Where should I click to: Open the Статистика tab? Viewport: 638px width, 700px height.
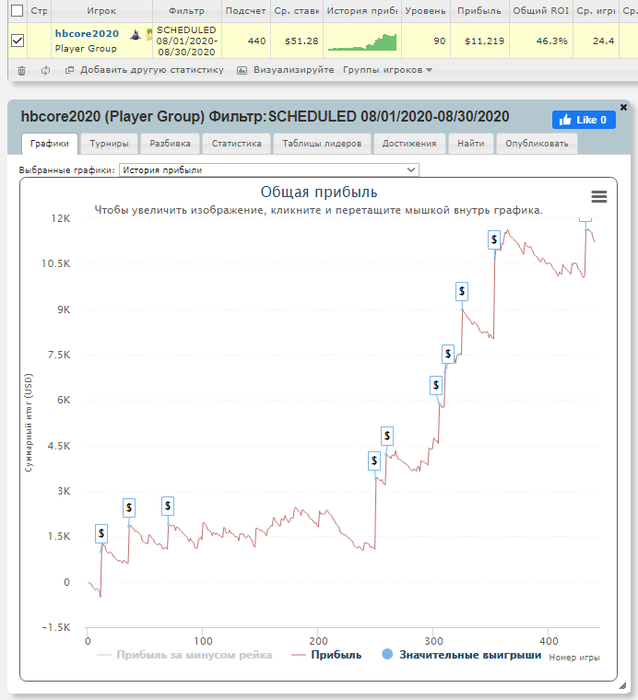point(236,144)
